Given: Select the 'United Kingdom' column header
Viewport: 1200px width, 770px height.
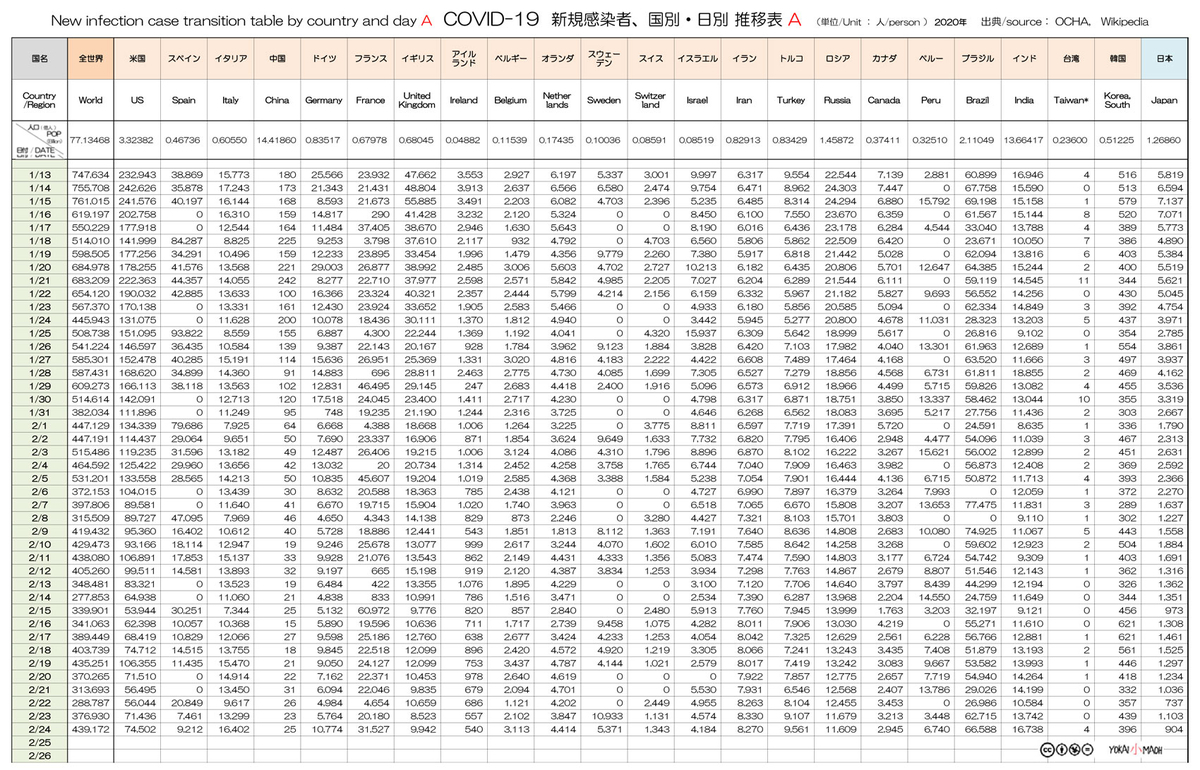Looking at the screenshot, I should (x=416, y=100).
